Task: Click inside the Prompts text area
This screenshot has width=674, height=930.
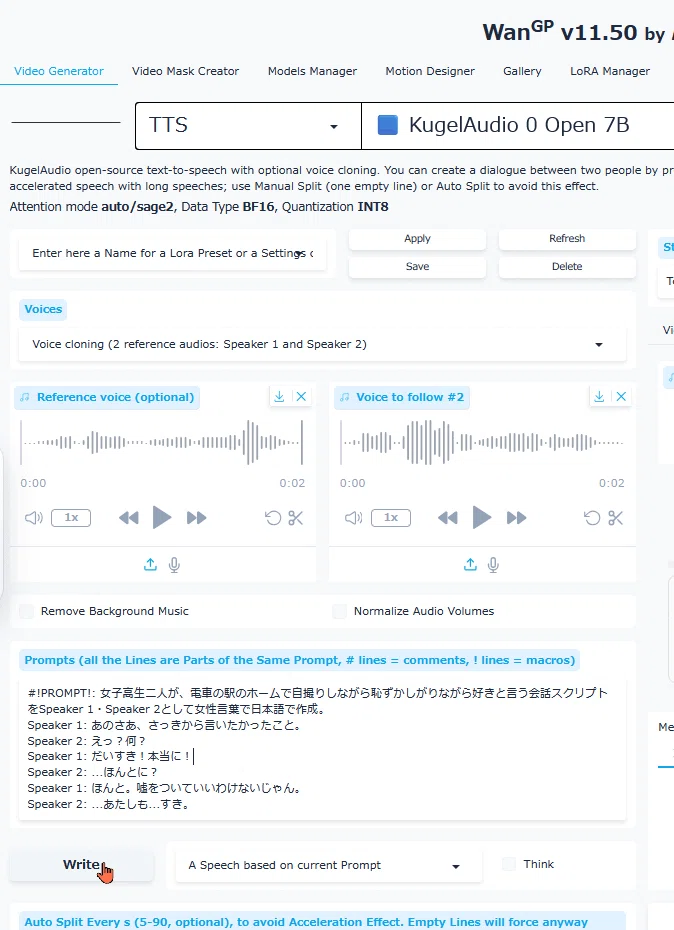Action: pyautogui.click(x=322, y=749)
